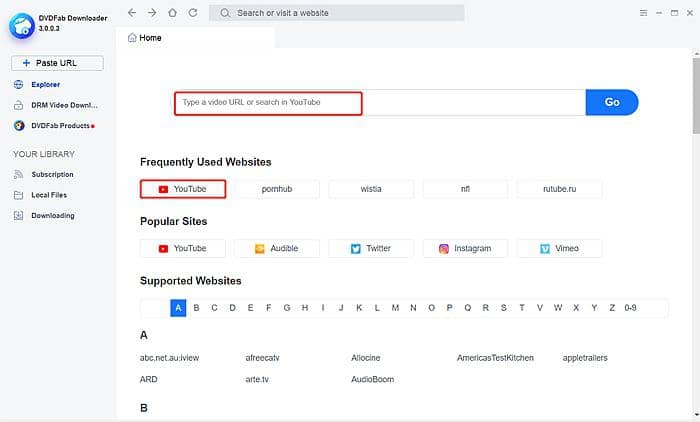Click YouTube icon under Popular Sites

pyautogui.click(x=163, y=248)
